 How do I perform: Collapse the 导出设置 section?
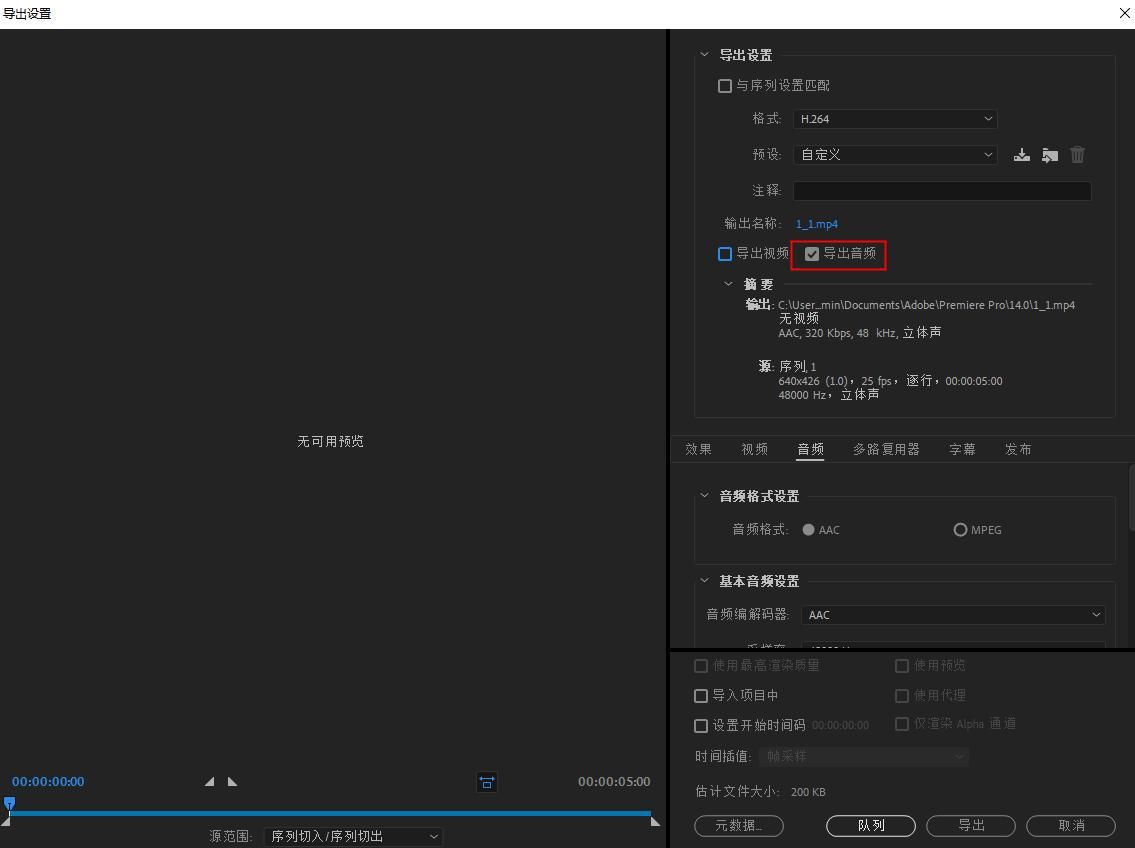click(704, 55)
